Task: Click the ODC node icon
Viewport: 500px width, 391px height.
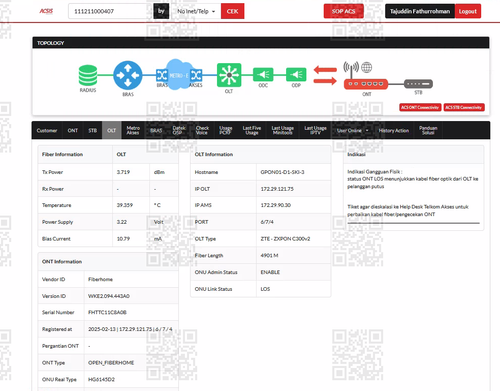Action: (263, 75)
